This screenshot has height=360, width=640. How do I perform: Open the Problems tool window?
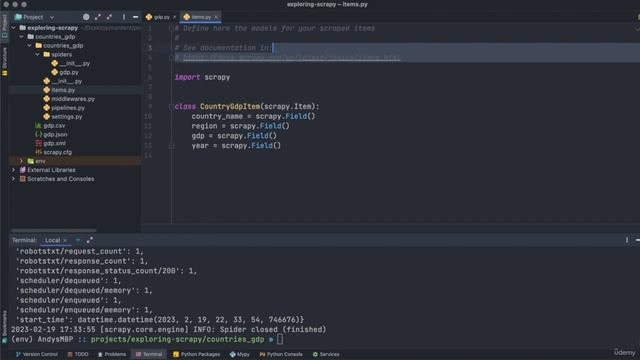[x=112, y=354]
